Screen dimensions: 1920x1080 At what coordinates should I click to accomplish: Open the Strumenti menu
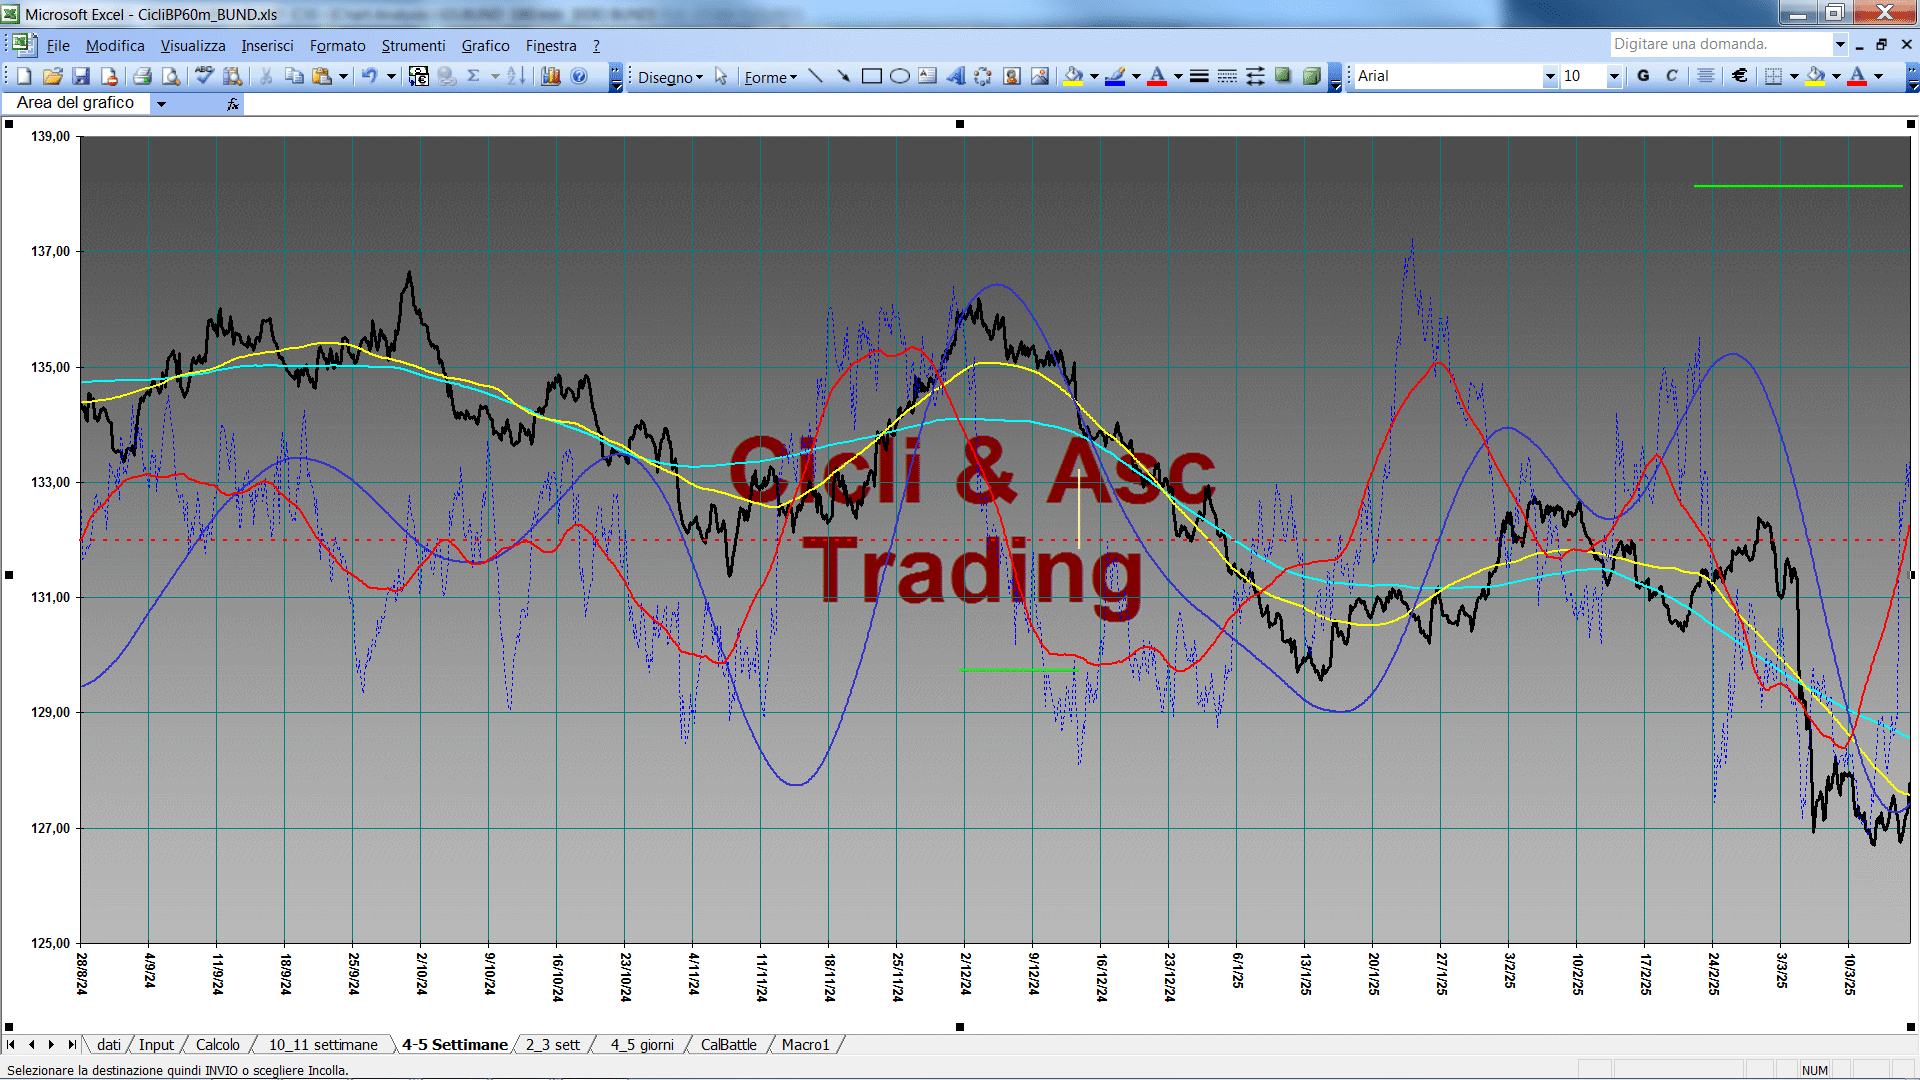413,46
